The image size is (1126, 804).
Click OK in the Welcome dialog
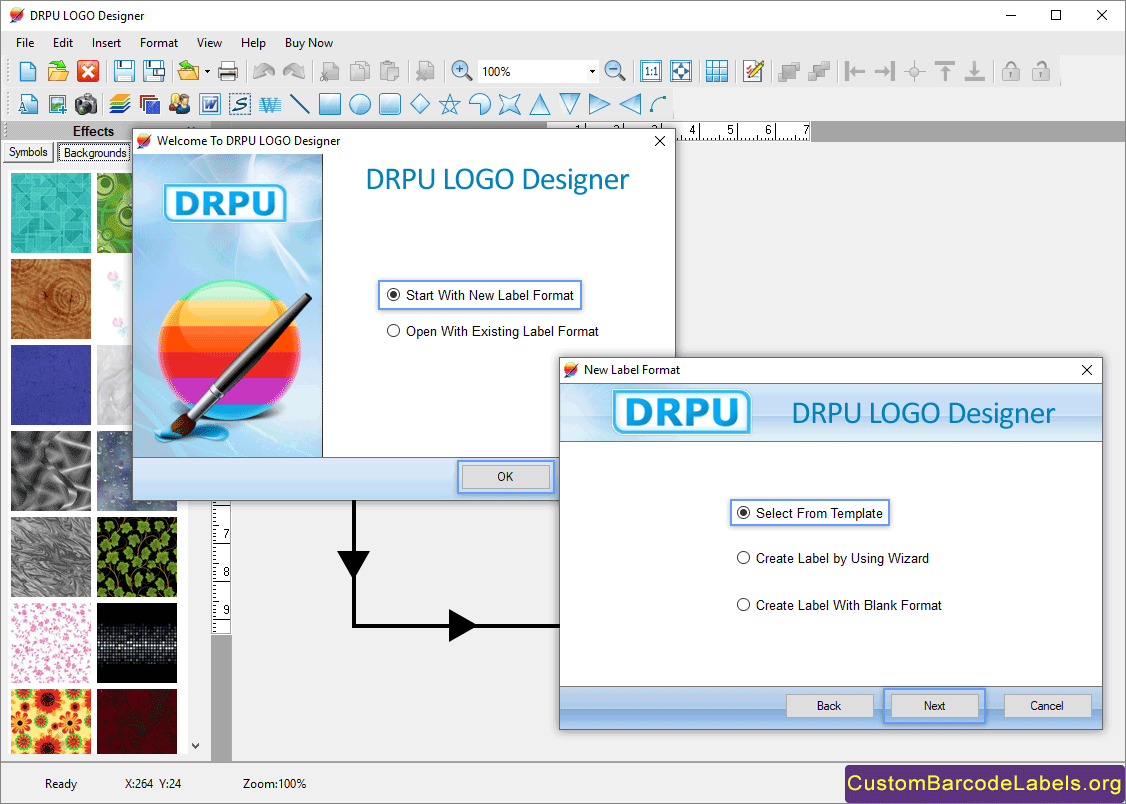point(506,477)
